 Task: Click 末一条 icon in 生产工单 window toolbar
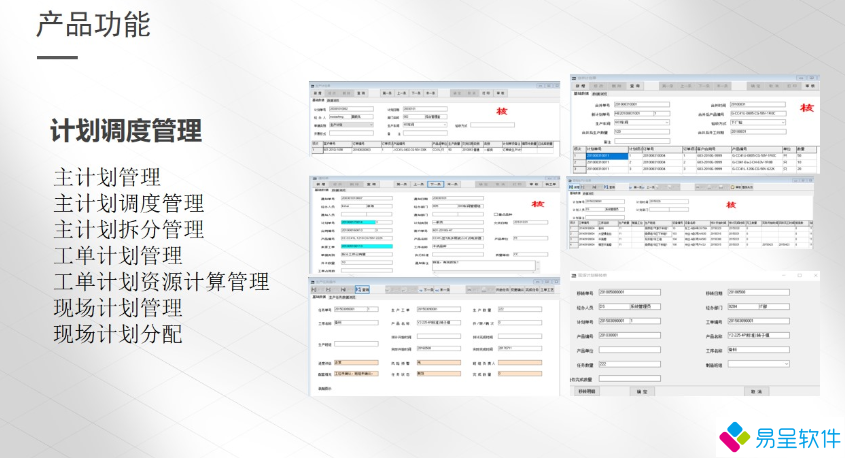[x=442, y=289]
